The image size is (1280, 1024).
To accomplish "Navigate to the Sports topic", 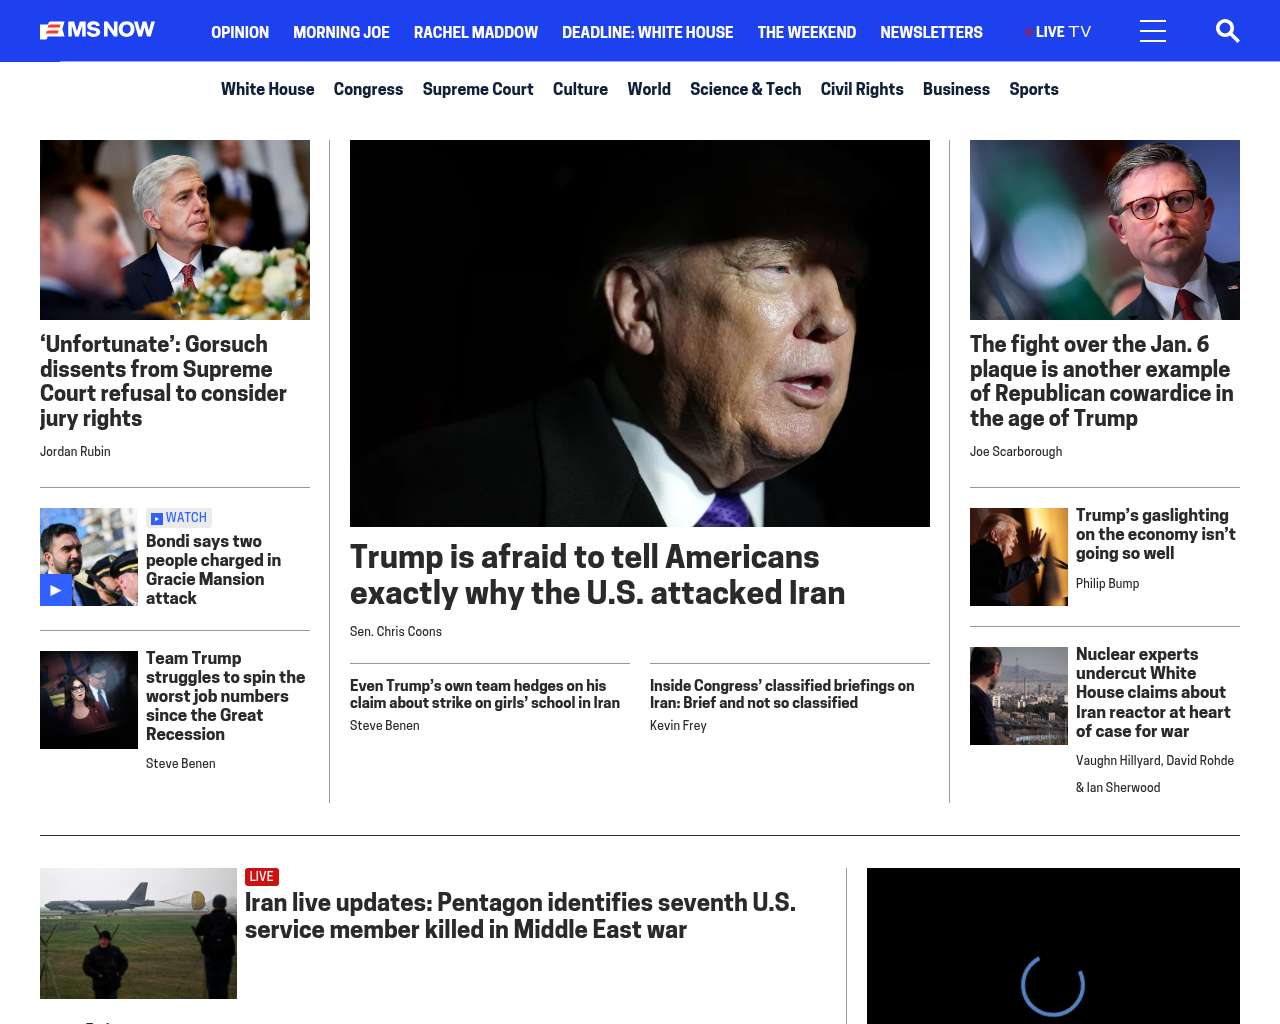I will (x=1034, y=89).
